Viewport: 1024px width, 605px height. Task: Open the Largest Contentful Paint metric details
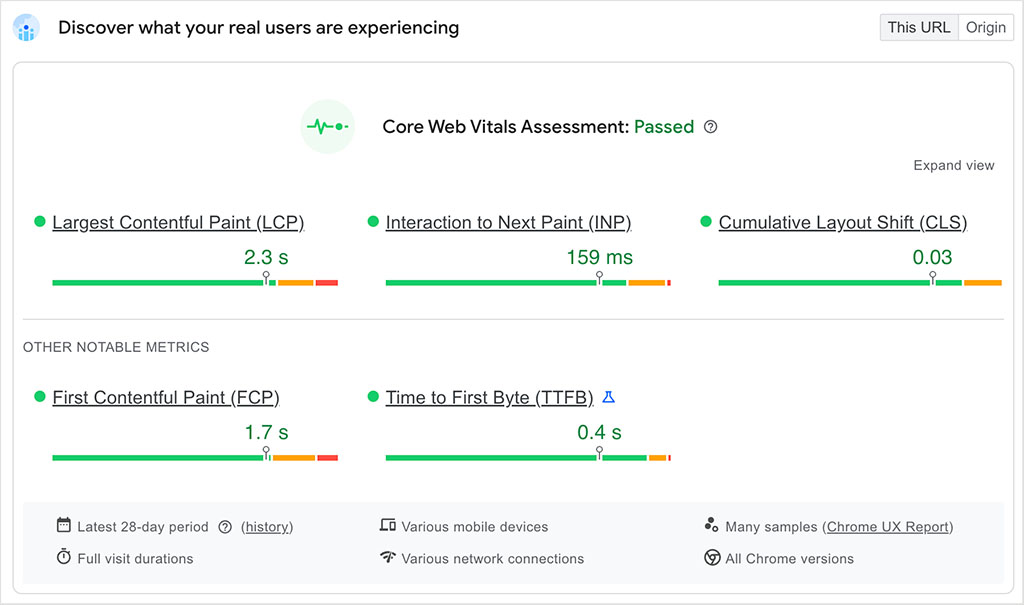click(178, 222)
